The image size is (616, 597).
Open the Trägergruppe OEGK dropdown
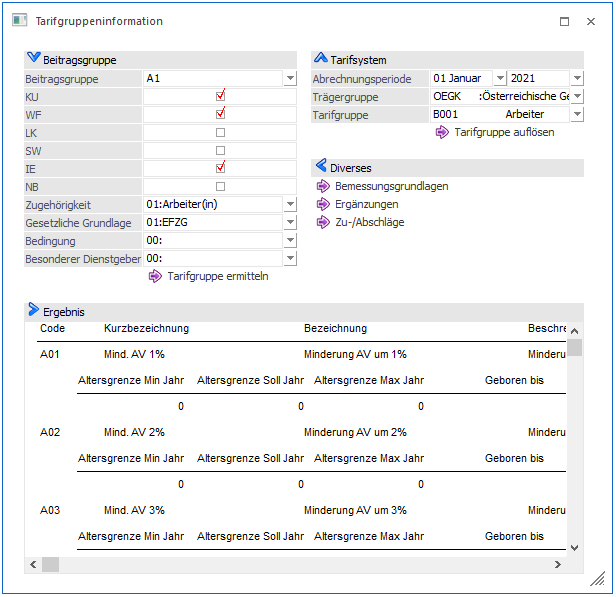coord(577,96)
